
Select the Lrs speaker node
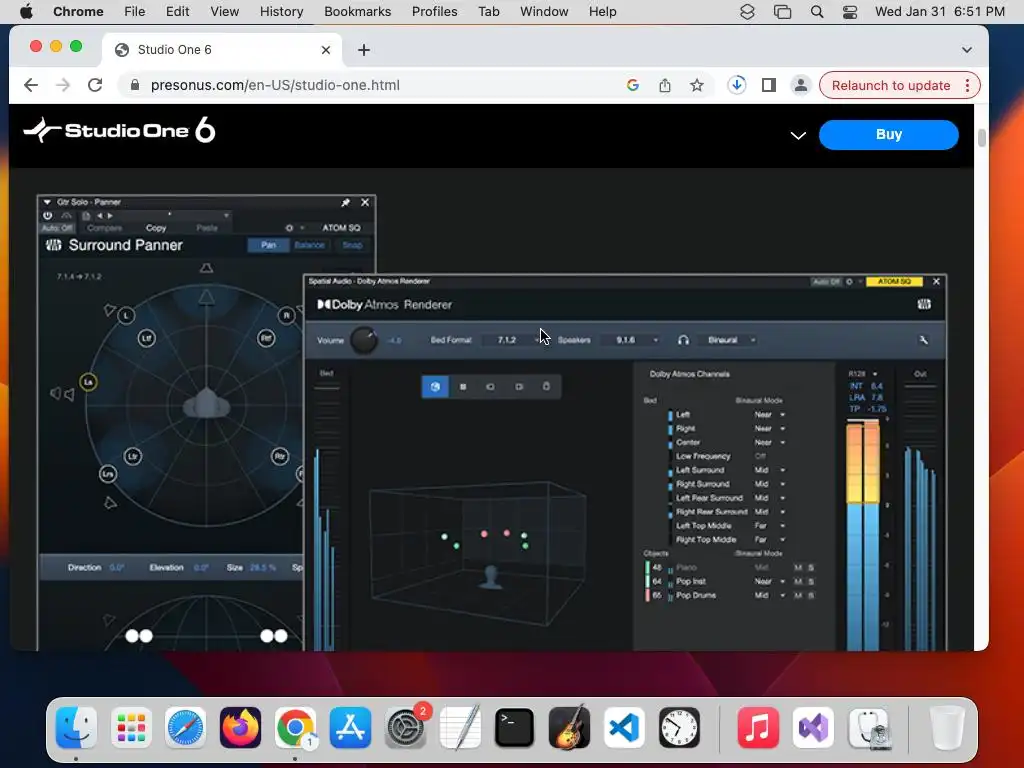(108, 474)
